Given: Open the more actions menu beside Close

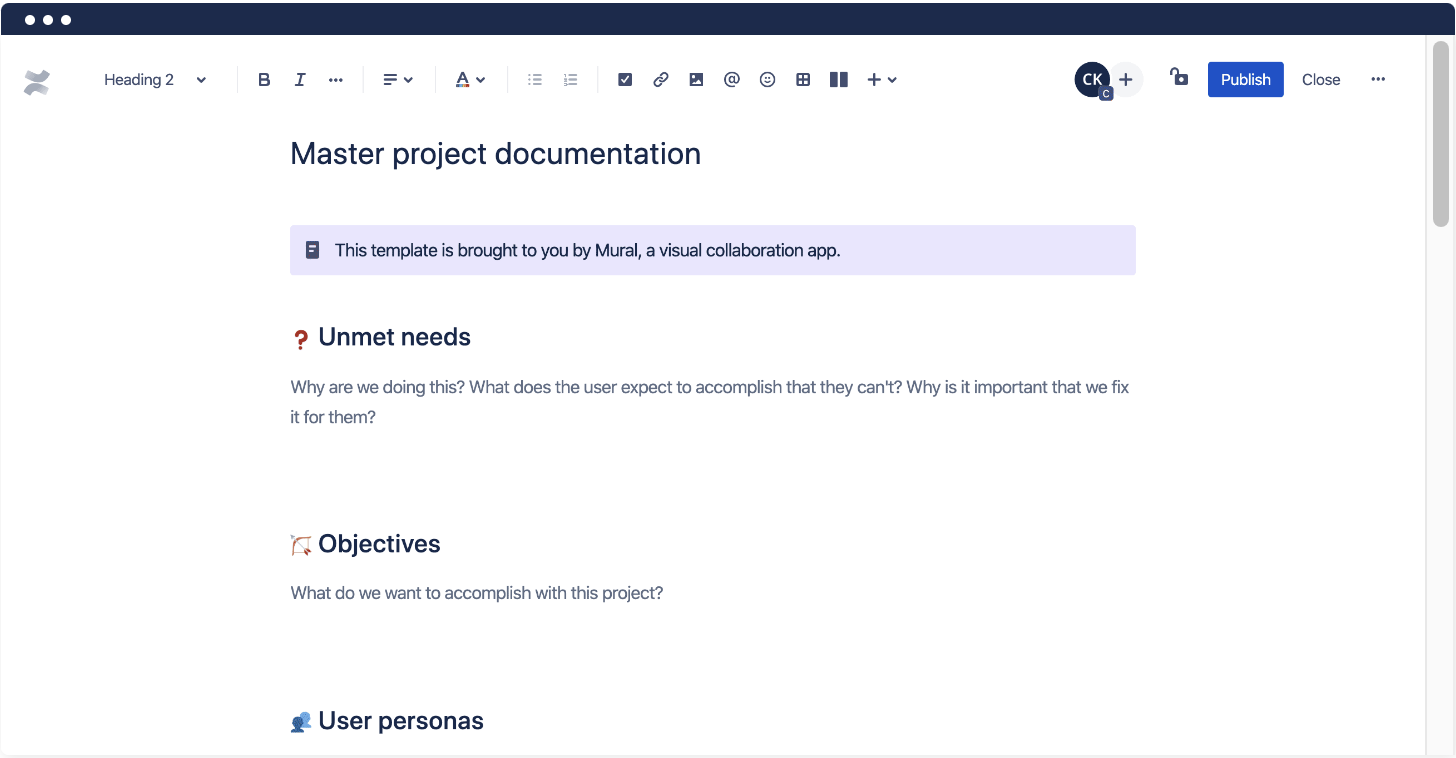Looking at the screenshot, I should click(1378, 79).
